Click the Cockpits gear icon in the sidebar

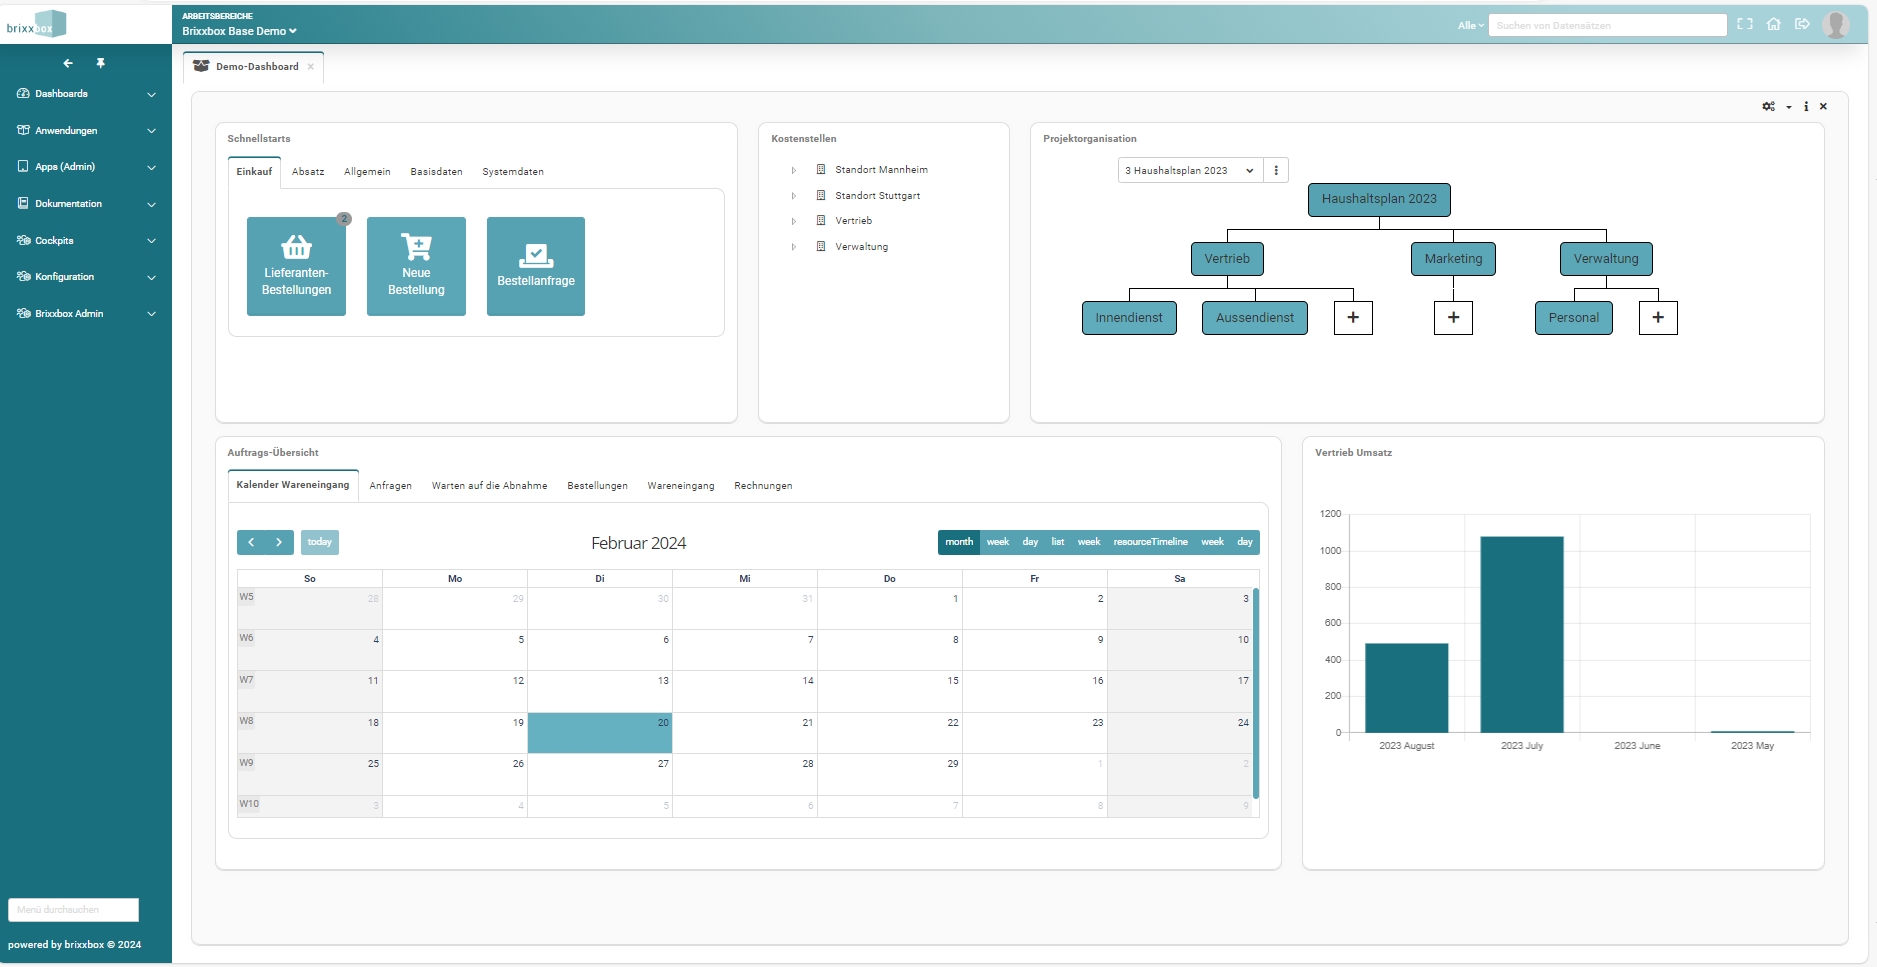pyautogui.click(x=23, y=241)
